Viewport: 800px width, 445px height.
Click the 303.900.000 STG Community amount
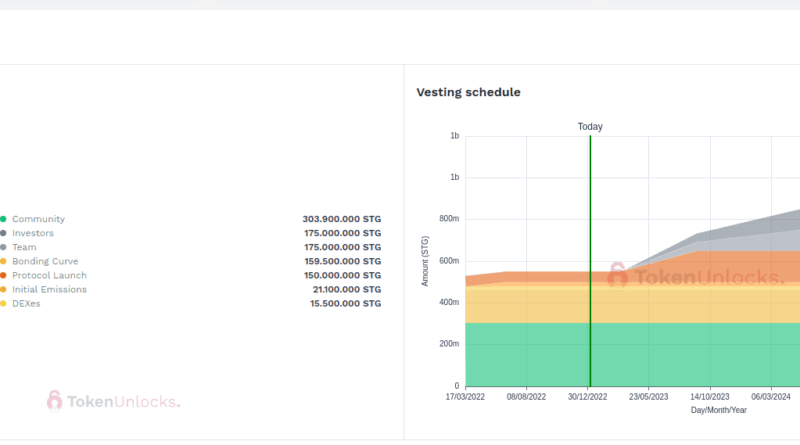(341, 219)
